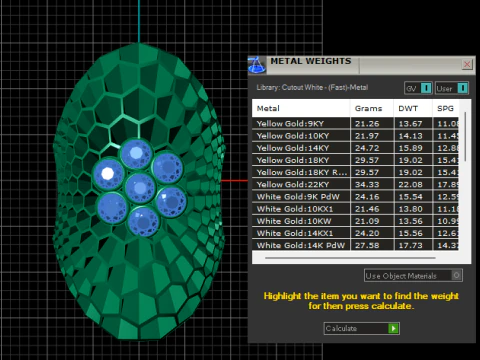
Task: Sort by the Grams column header
Action: point(372,108)
